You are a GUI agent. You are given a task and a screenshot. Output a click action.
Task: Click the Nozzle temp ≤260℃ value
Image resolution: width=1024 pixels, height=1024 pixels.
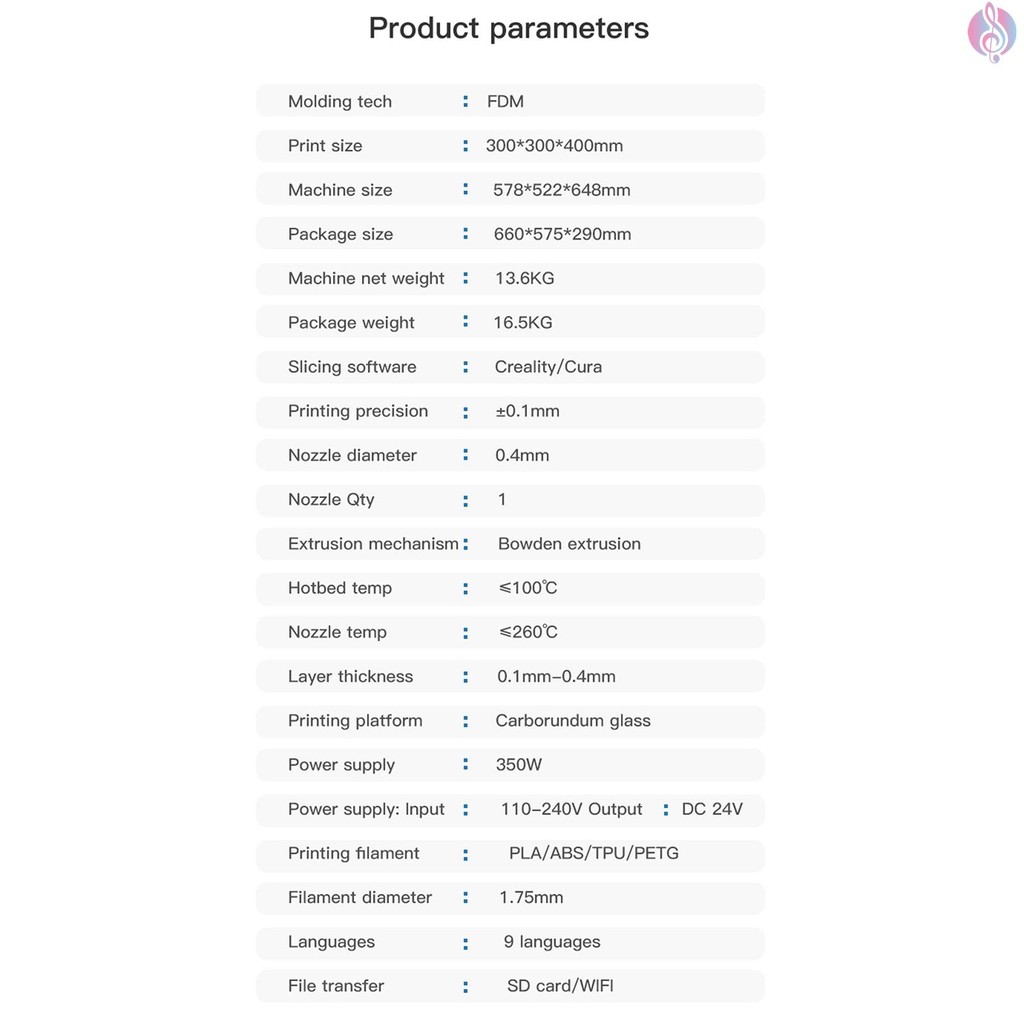528,632
